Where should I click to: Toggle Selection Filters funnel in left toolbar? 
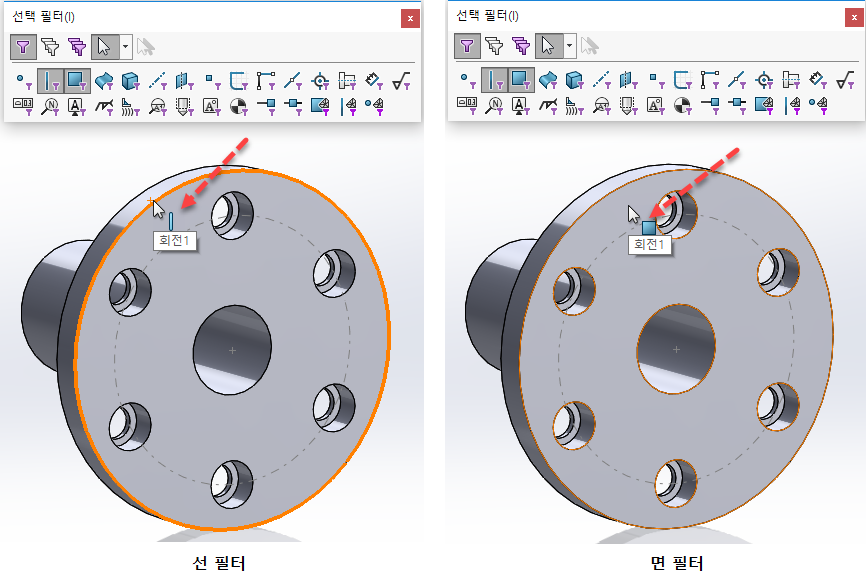23,47
